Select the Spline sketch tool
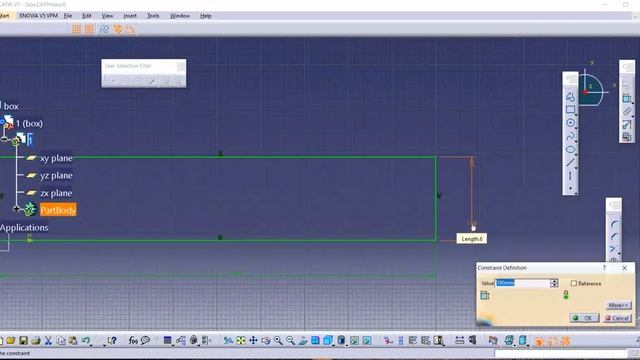 coord(570,136)
